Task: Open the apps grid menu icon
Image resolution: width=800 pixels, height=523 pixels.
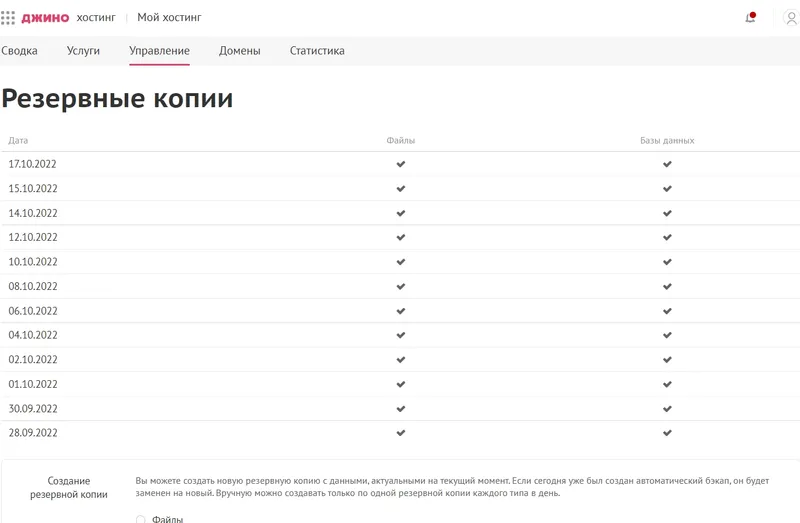Action: [x=8, y=18]
